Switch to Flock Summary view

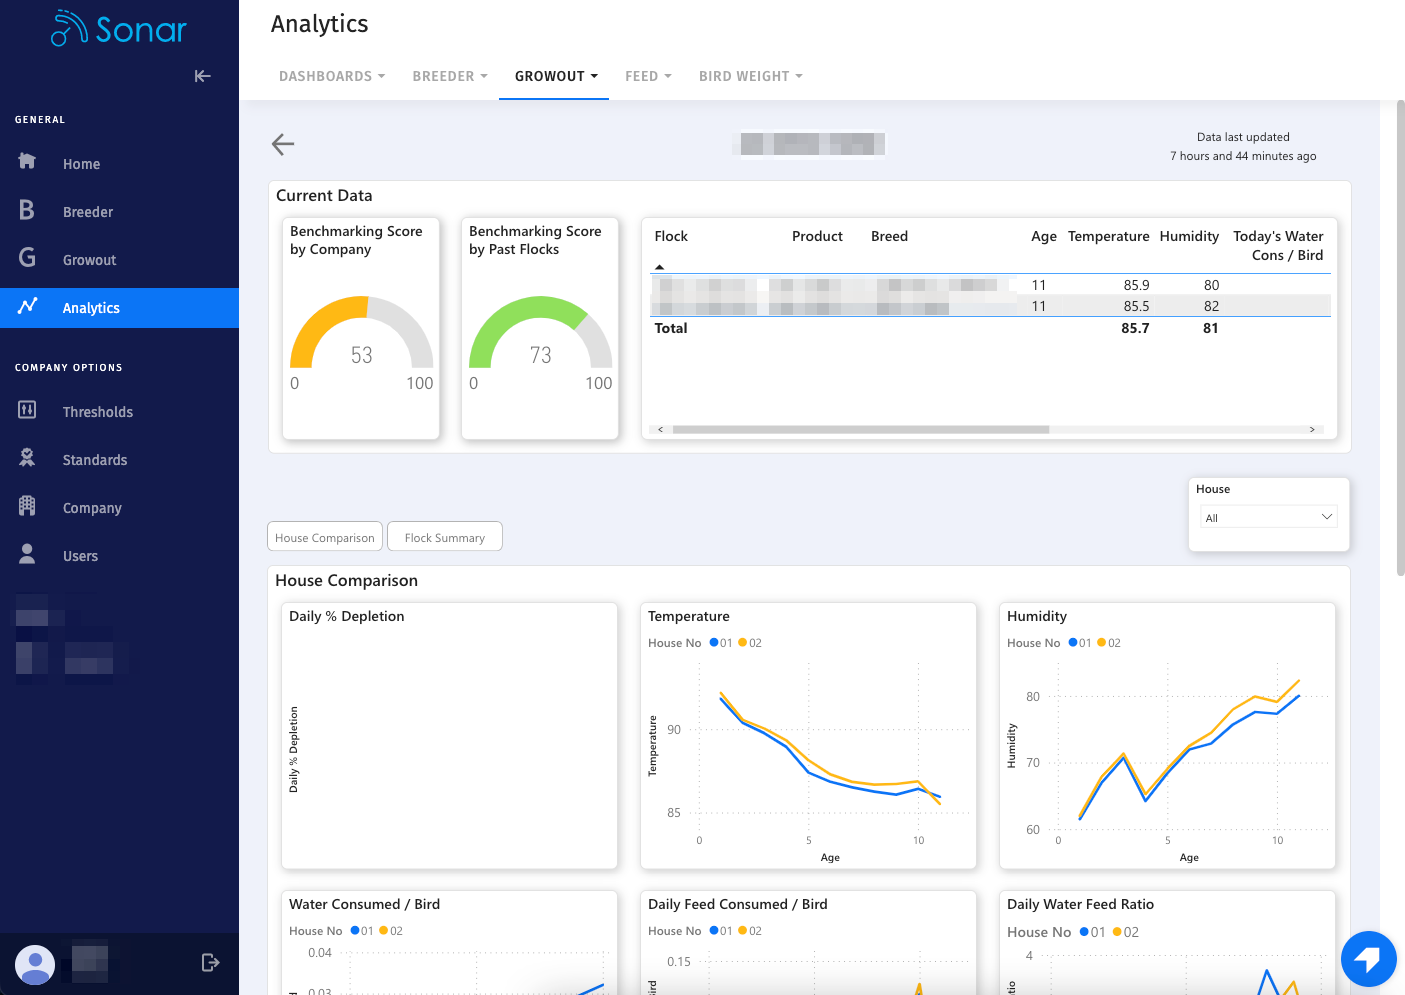pos(445,537)
